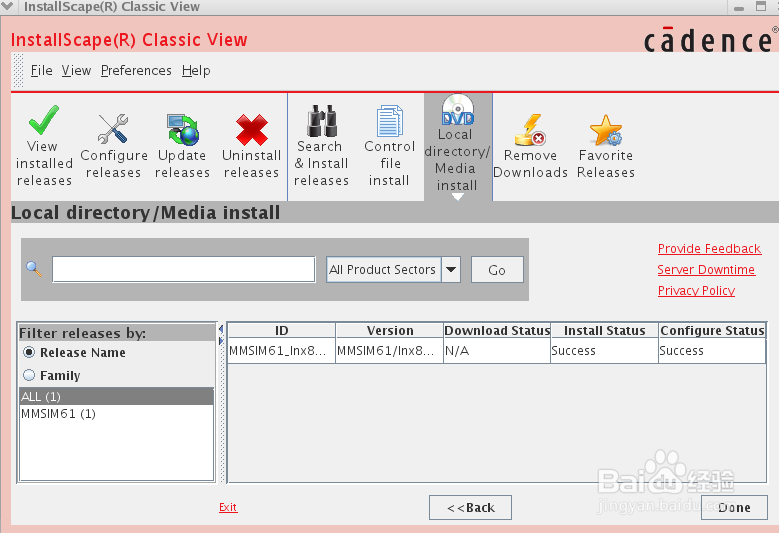Click the Done button
Viewport: 779px width, 533px height.
734,507
